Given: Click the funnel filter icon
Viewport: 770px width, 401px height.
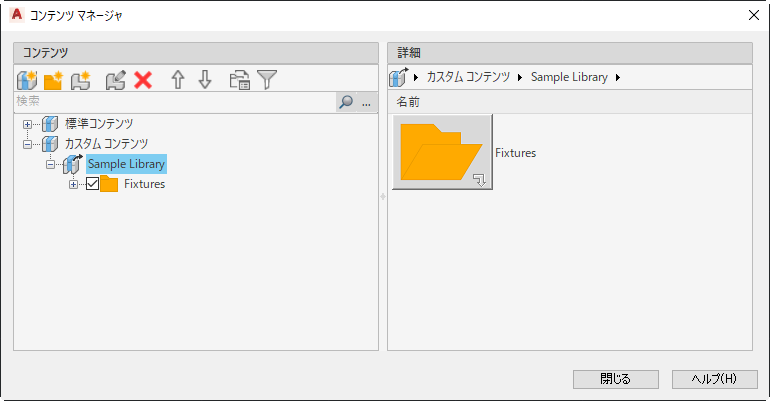Looking at the screenshot, I should 267,80.
